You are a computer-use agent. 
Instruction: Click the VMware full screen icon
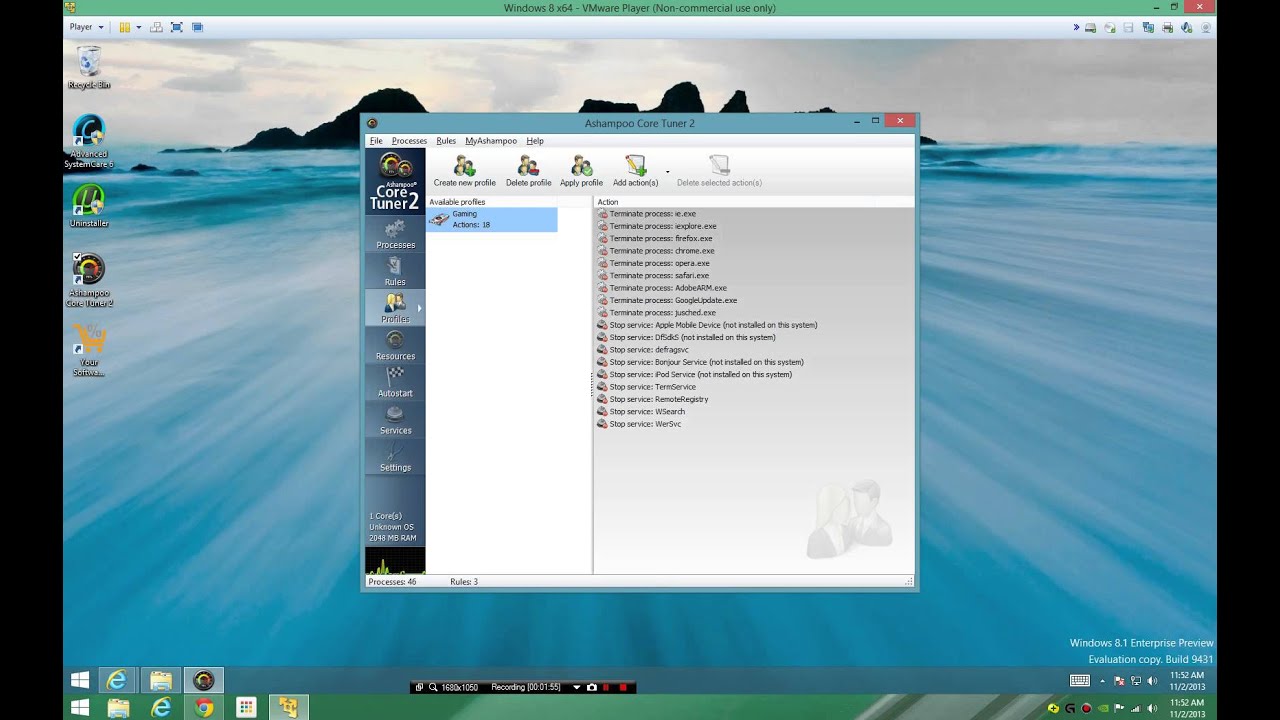point(176,27)
